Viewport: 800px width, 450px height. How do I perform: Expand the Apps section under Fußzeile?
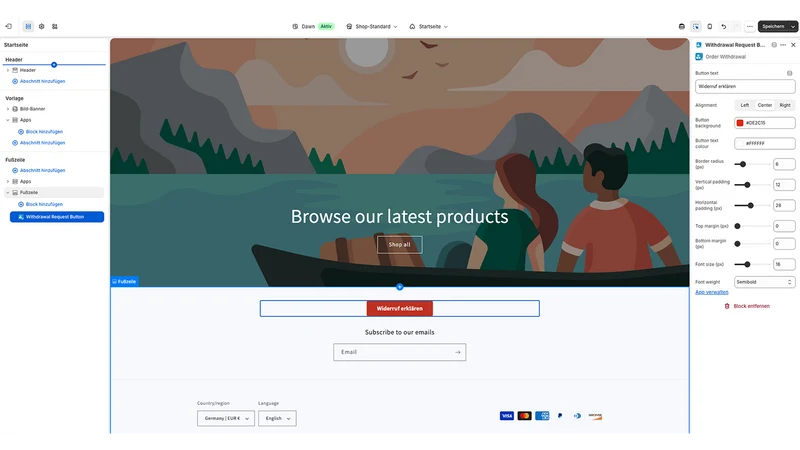point(8,181)
